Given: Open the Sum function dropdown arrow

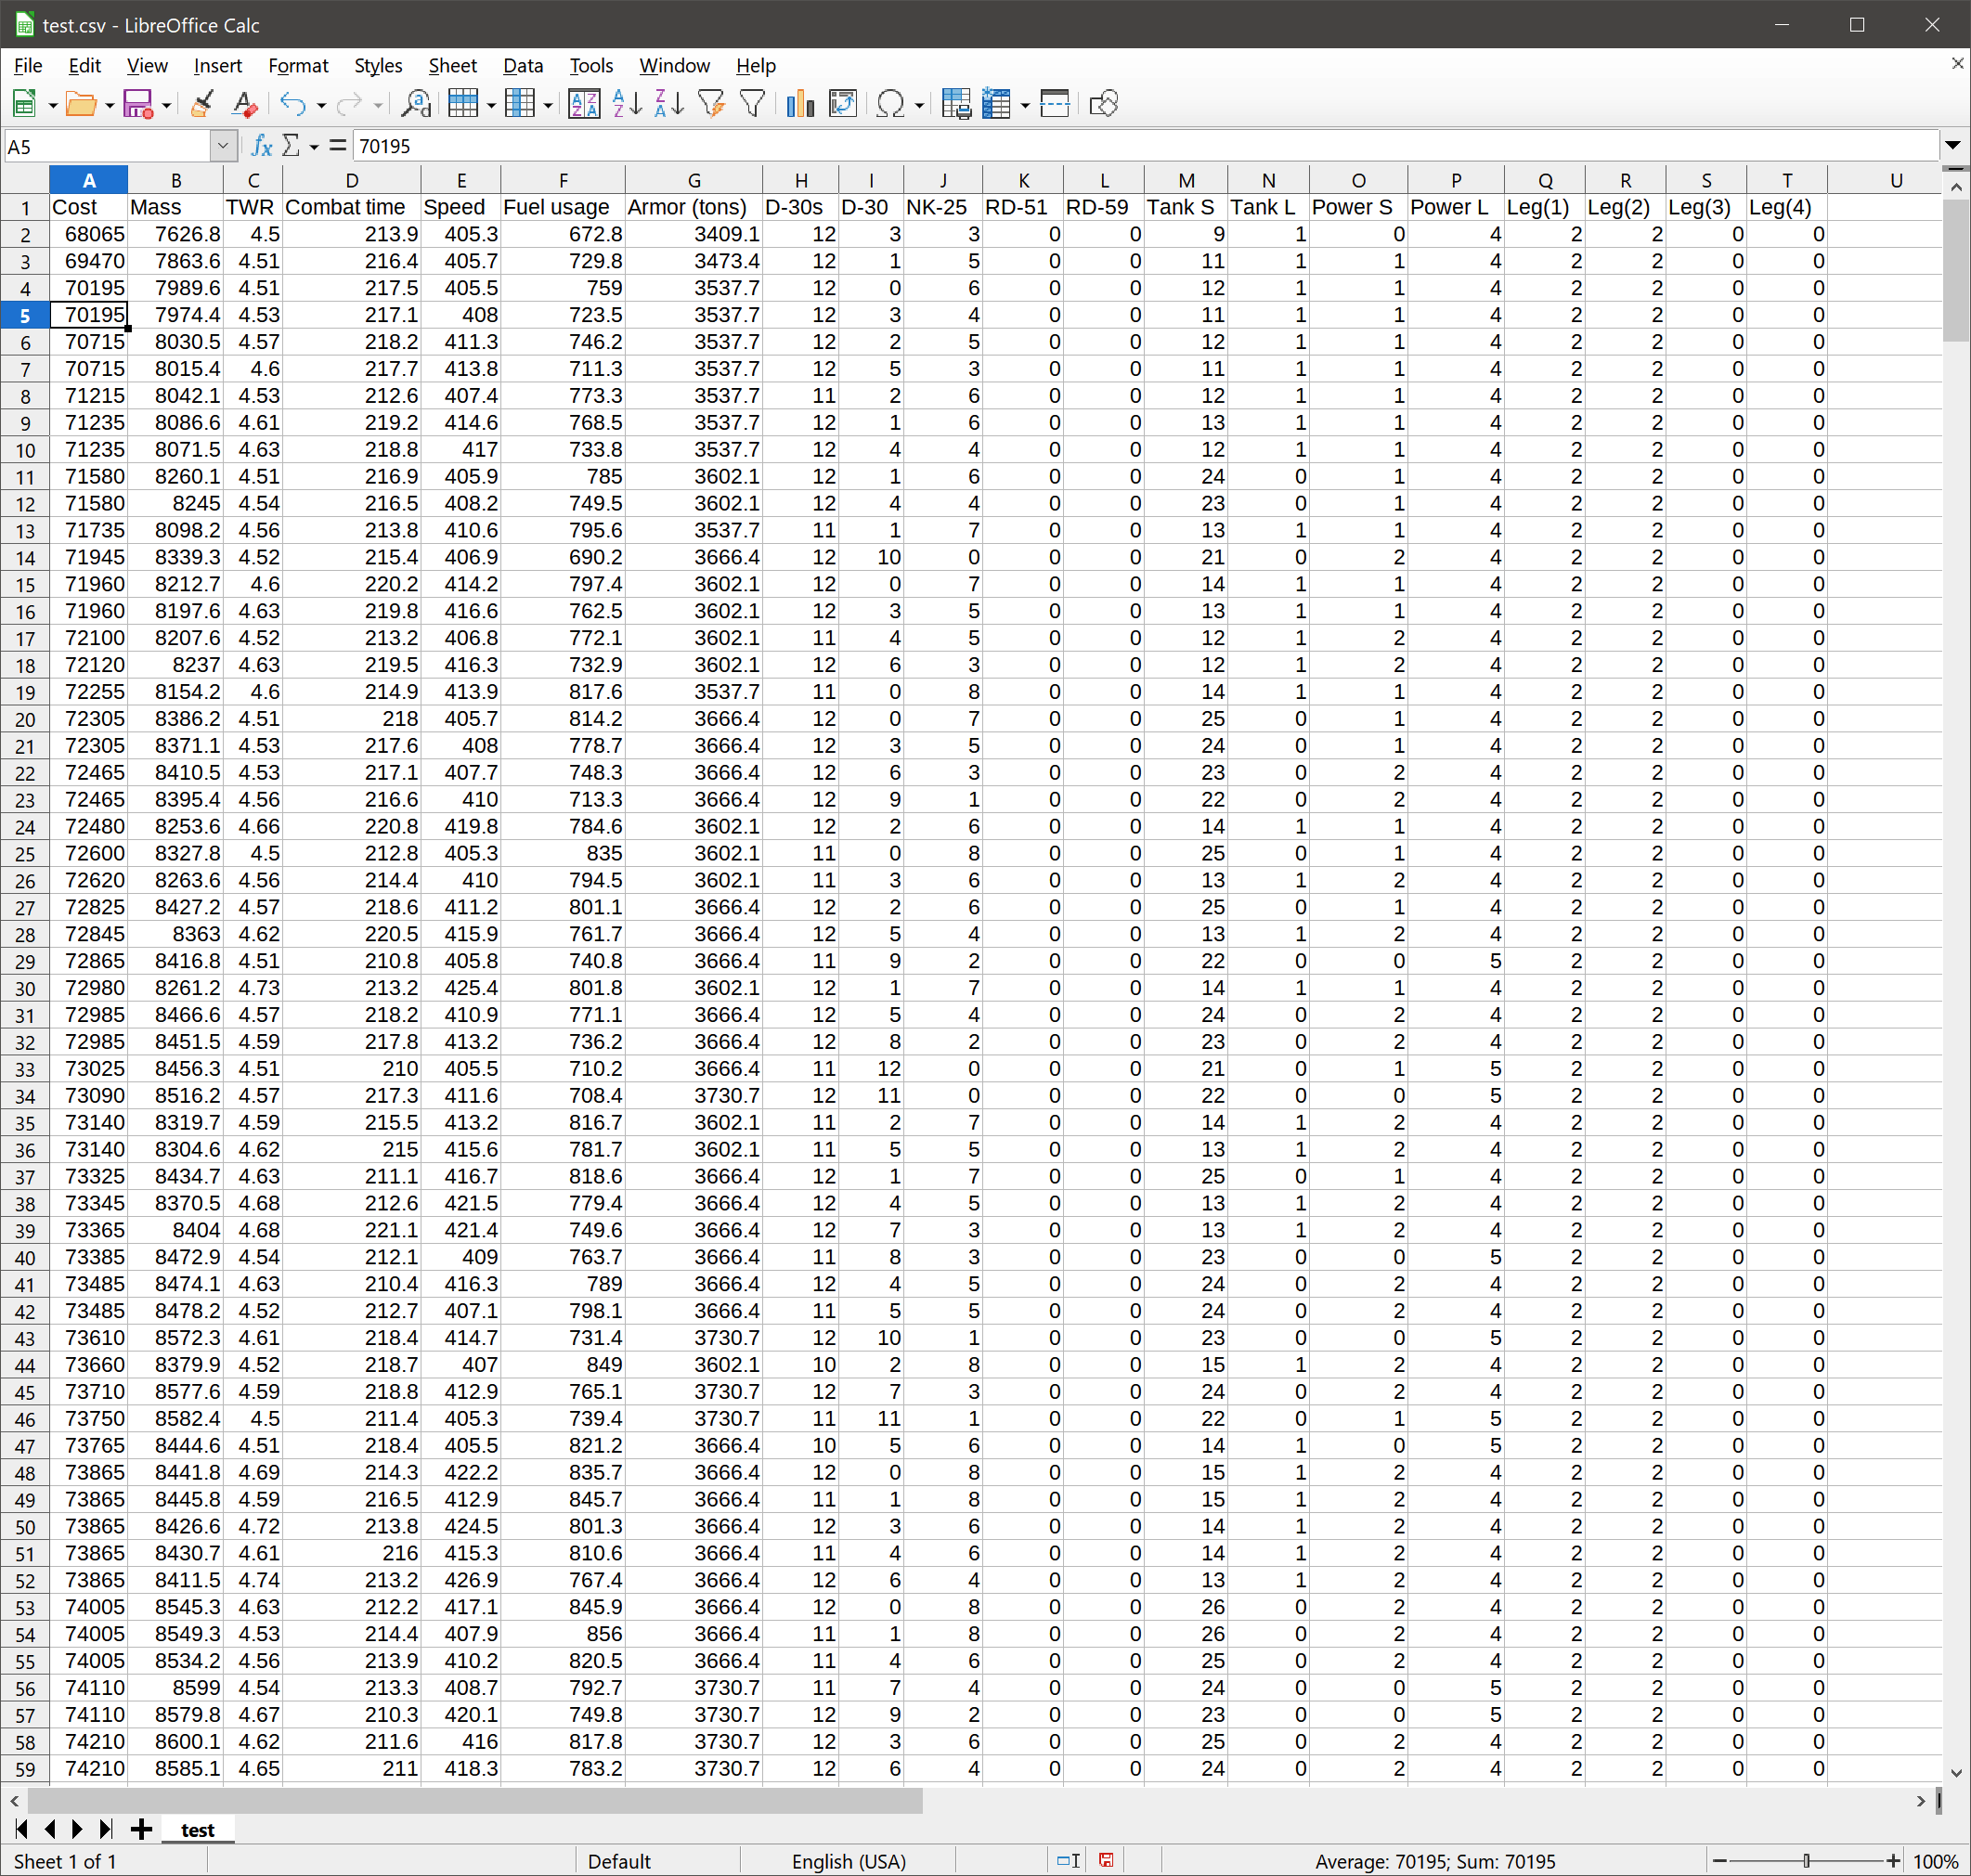Looking at the screenshot, I should point(313,147).
